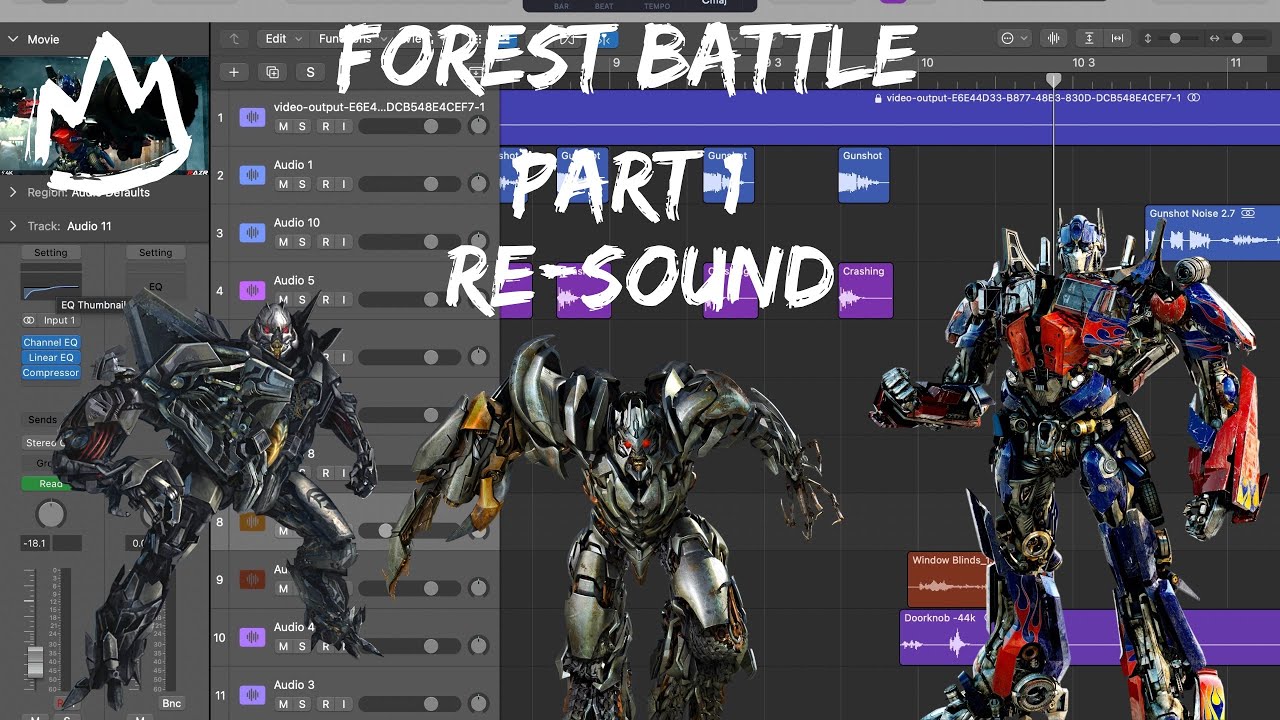The image size is (1280, 720).
Task: Click the playhead marker in the ruler
Action: point(1053,79)
